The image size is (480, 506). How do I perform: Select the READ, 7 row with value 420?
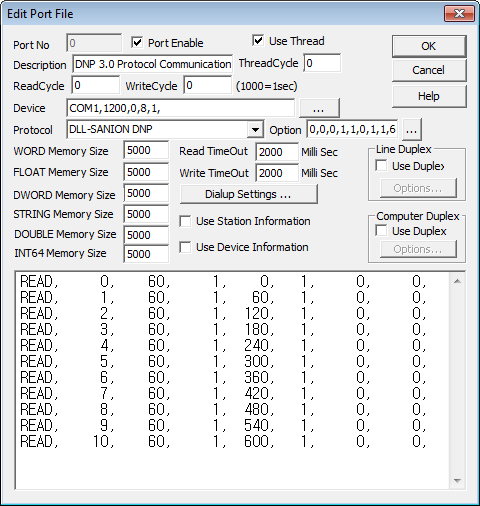(x=223, y=393)
